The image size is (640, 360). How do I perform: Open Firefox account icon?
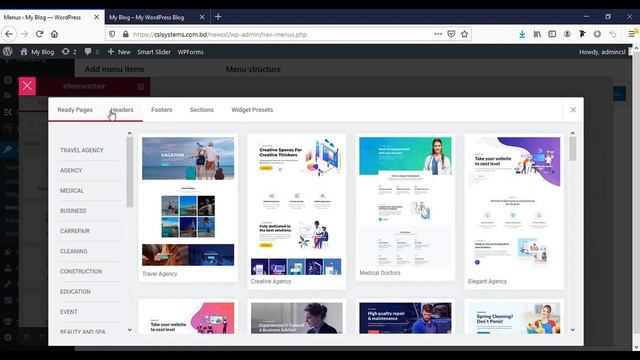tap(567, 34)
